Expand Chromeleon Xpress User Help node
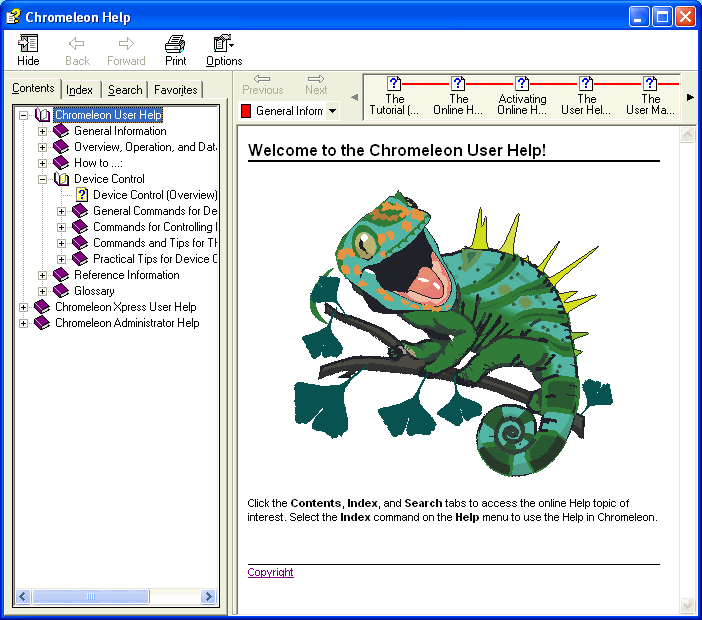 click(23, 308)
